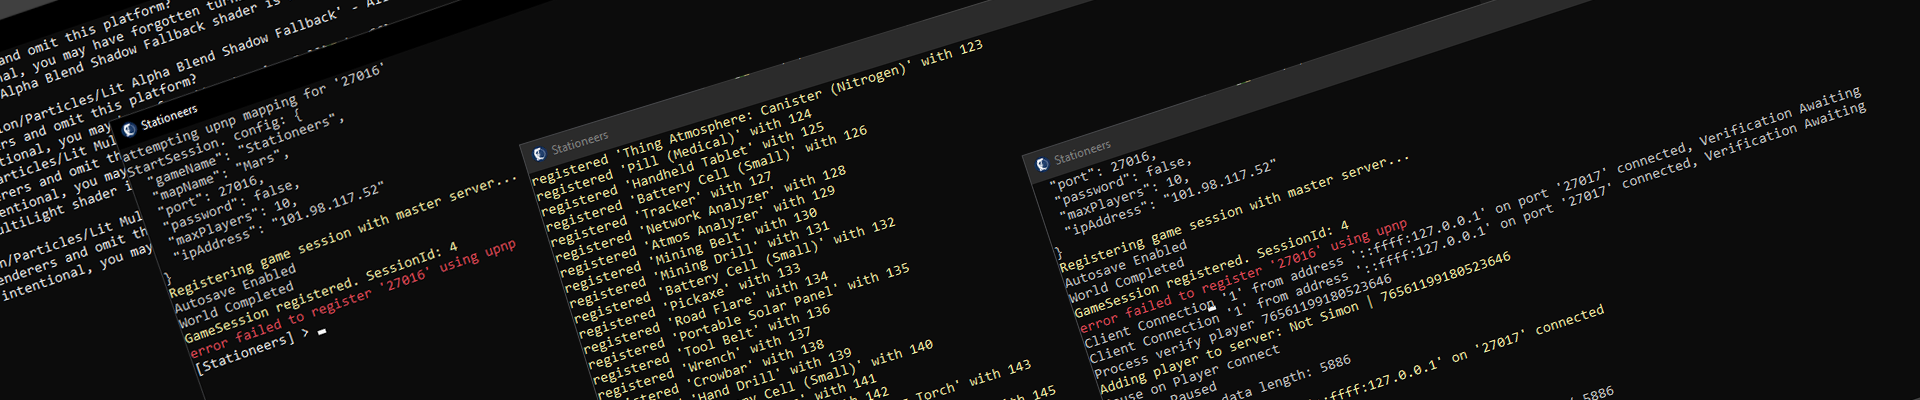Click 'Registering game session with master server' in right console
This screenshot has height=400, width=1920.
coord(1234,211)
